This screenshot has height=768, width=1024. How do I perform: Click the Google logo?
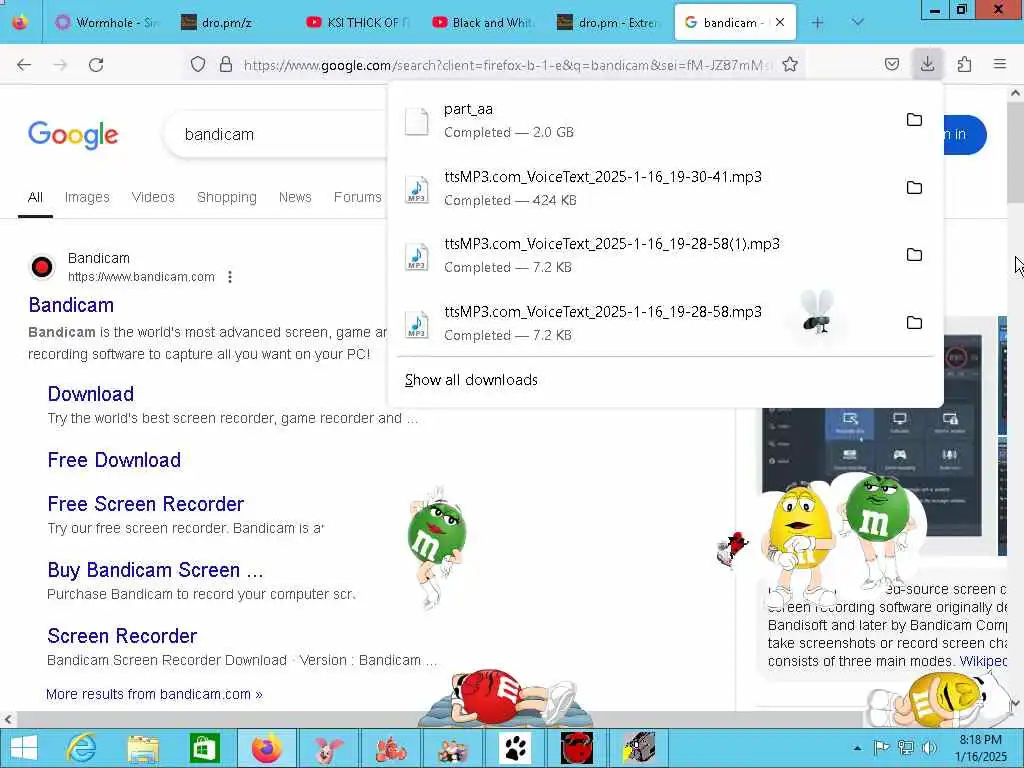coord(73,135)
